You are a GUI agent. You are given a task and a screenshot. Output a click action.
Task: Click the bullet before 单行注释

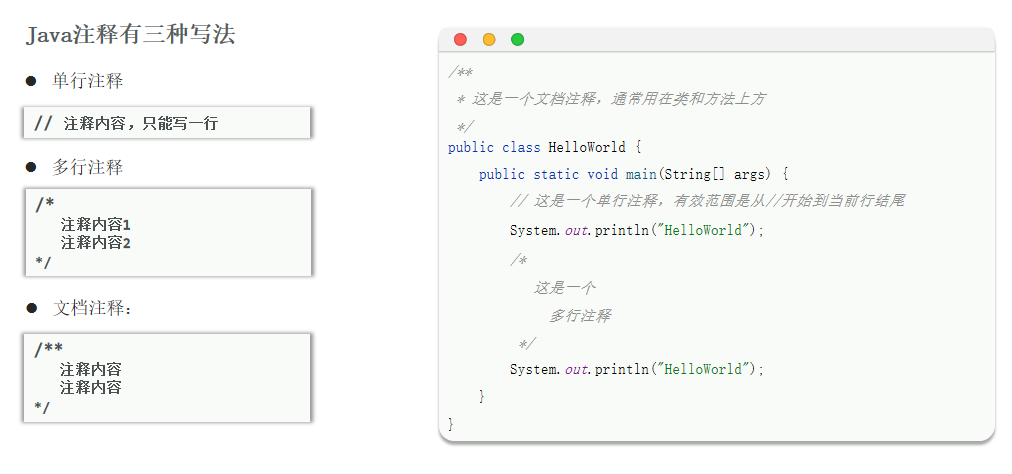tap(31, 81)
